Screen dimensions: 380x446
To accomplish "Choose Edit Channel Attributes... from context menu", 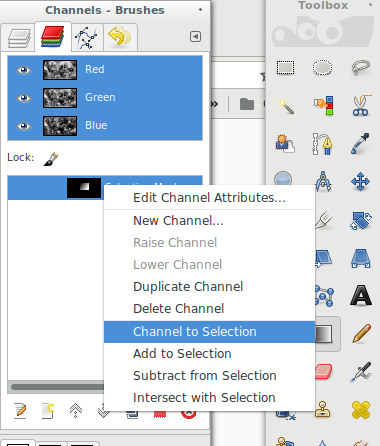I will 209,198.
